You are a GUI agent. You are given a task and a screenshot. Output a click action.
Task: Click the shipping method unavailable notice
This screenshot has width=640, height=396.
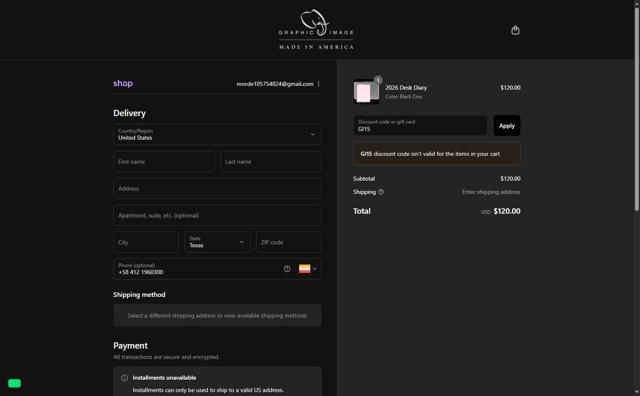pos(217,316)
